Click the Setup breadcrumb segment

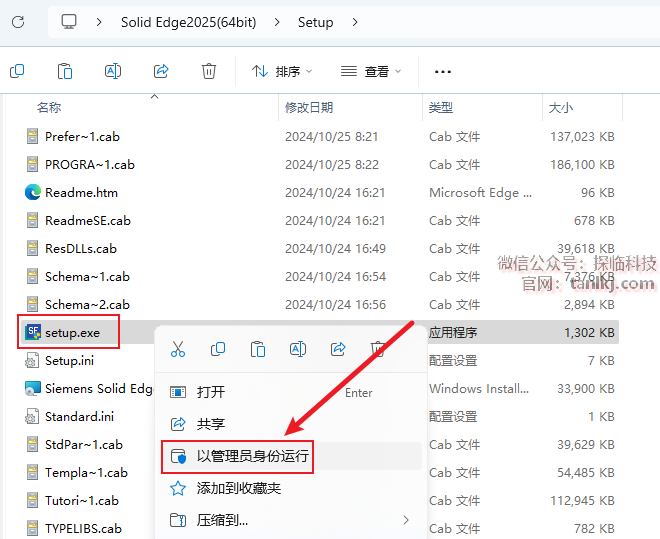point(315,22)
